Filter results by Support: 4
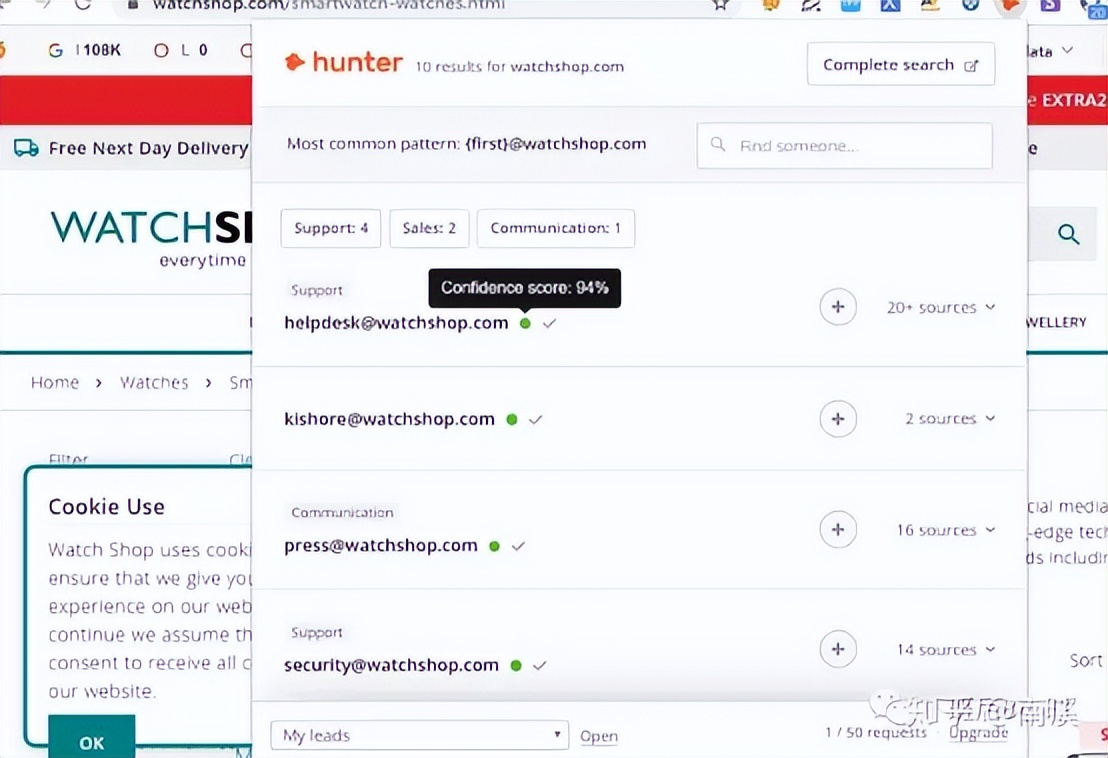This screenshot has width=1108, height=758. pyautogui.click(x=331, y=228)
